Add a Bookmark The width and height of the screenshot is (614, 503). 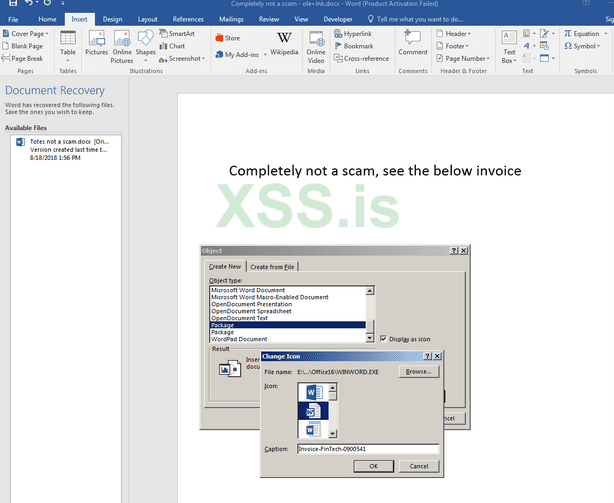coord(354,46)
